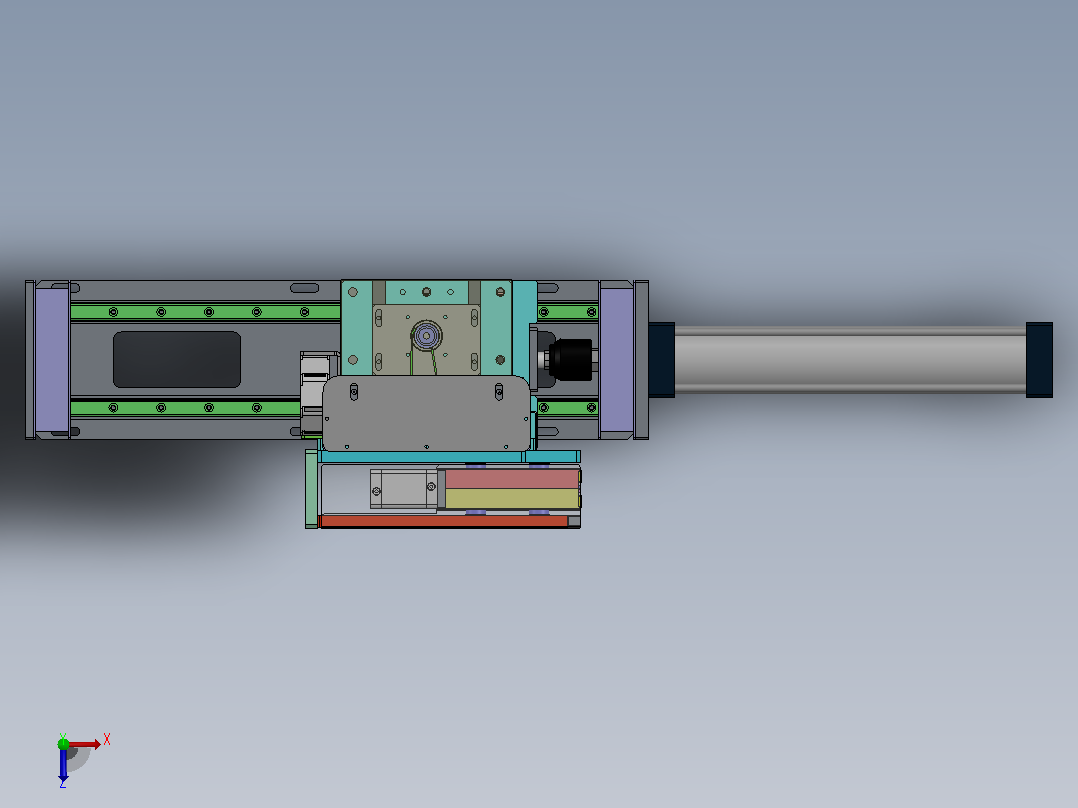Select the black cylindrical connector

571,360
